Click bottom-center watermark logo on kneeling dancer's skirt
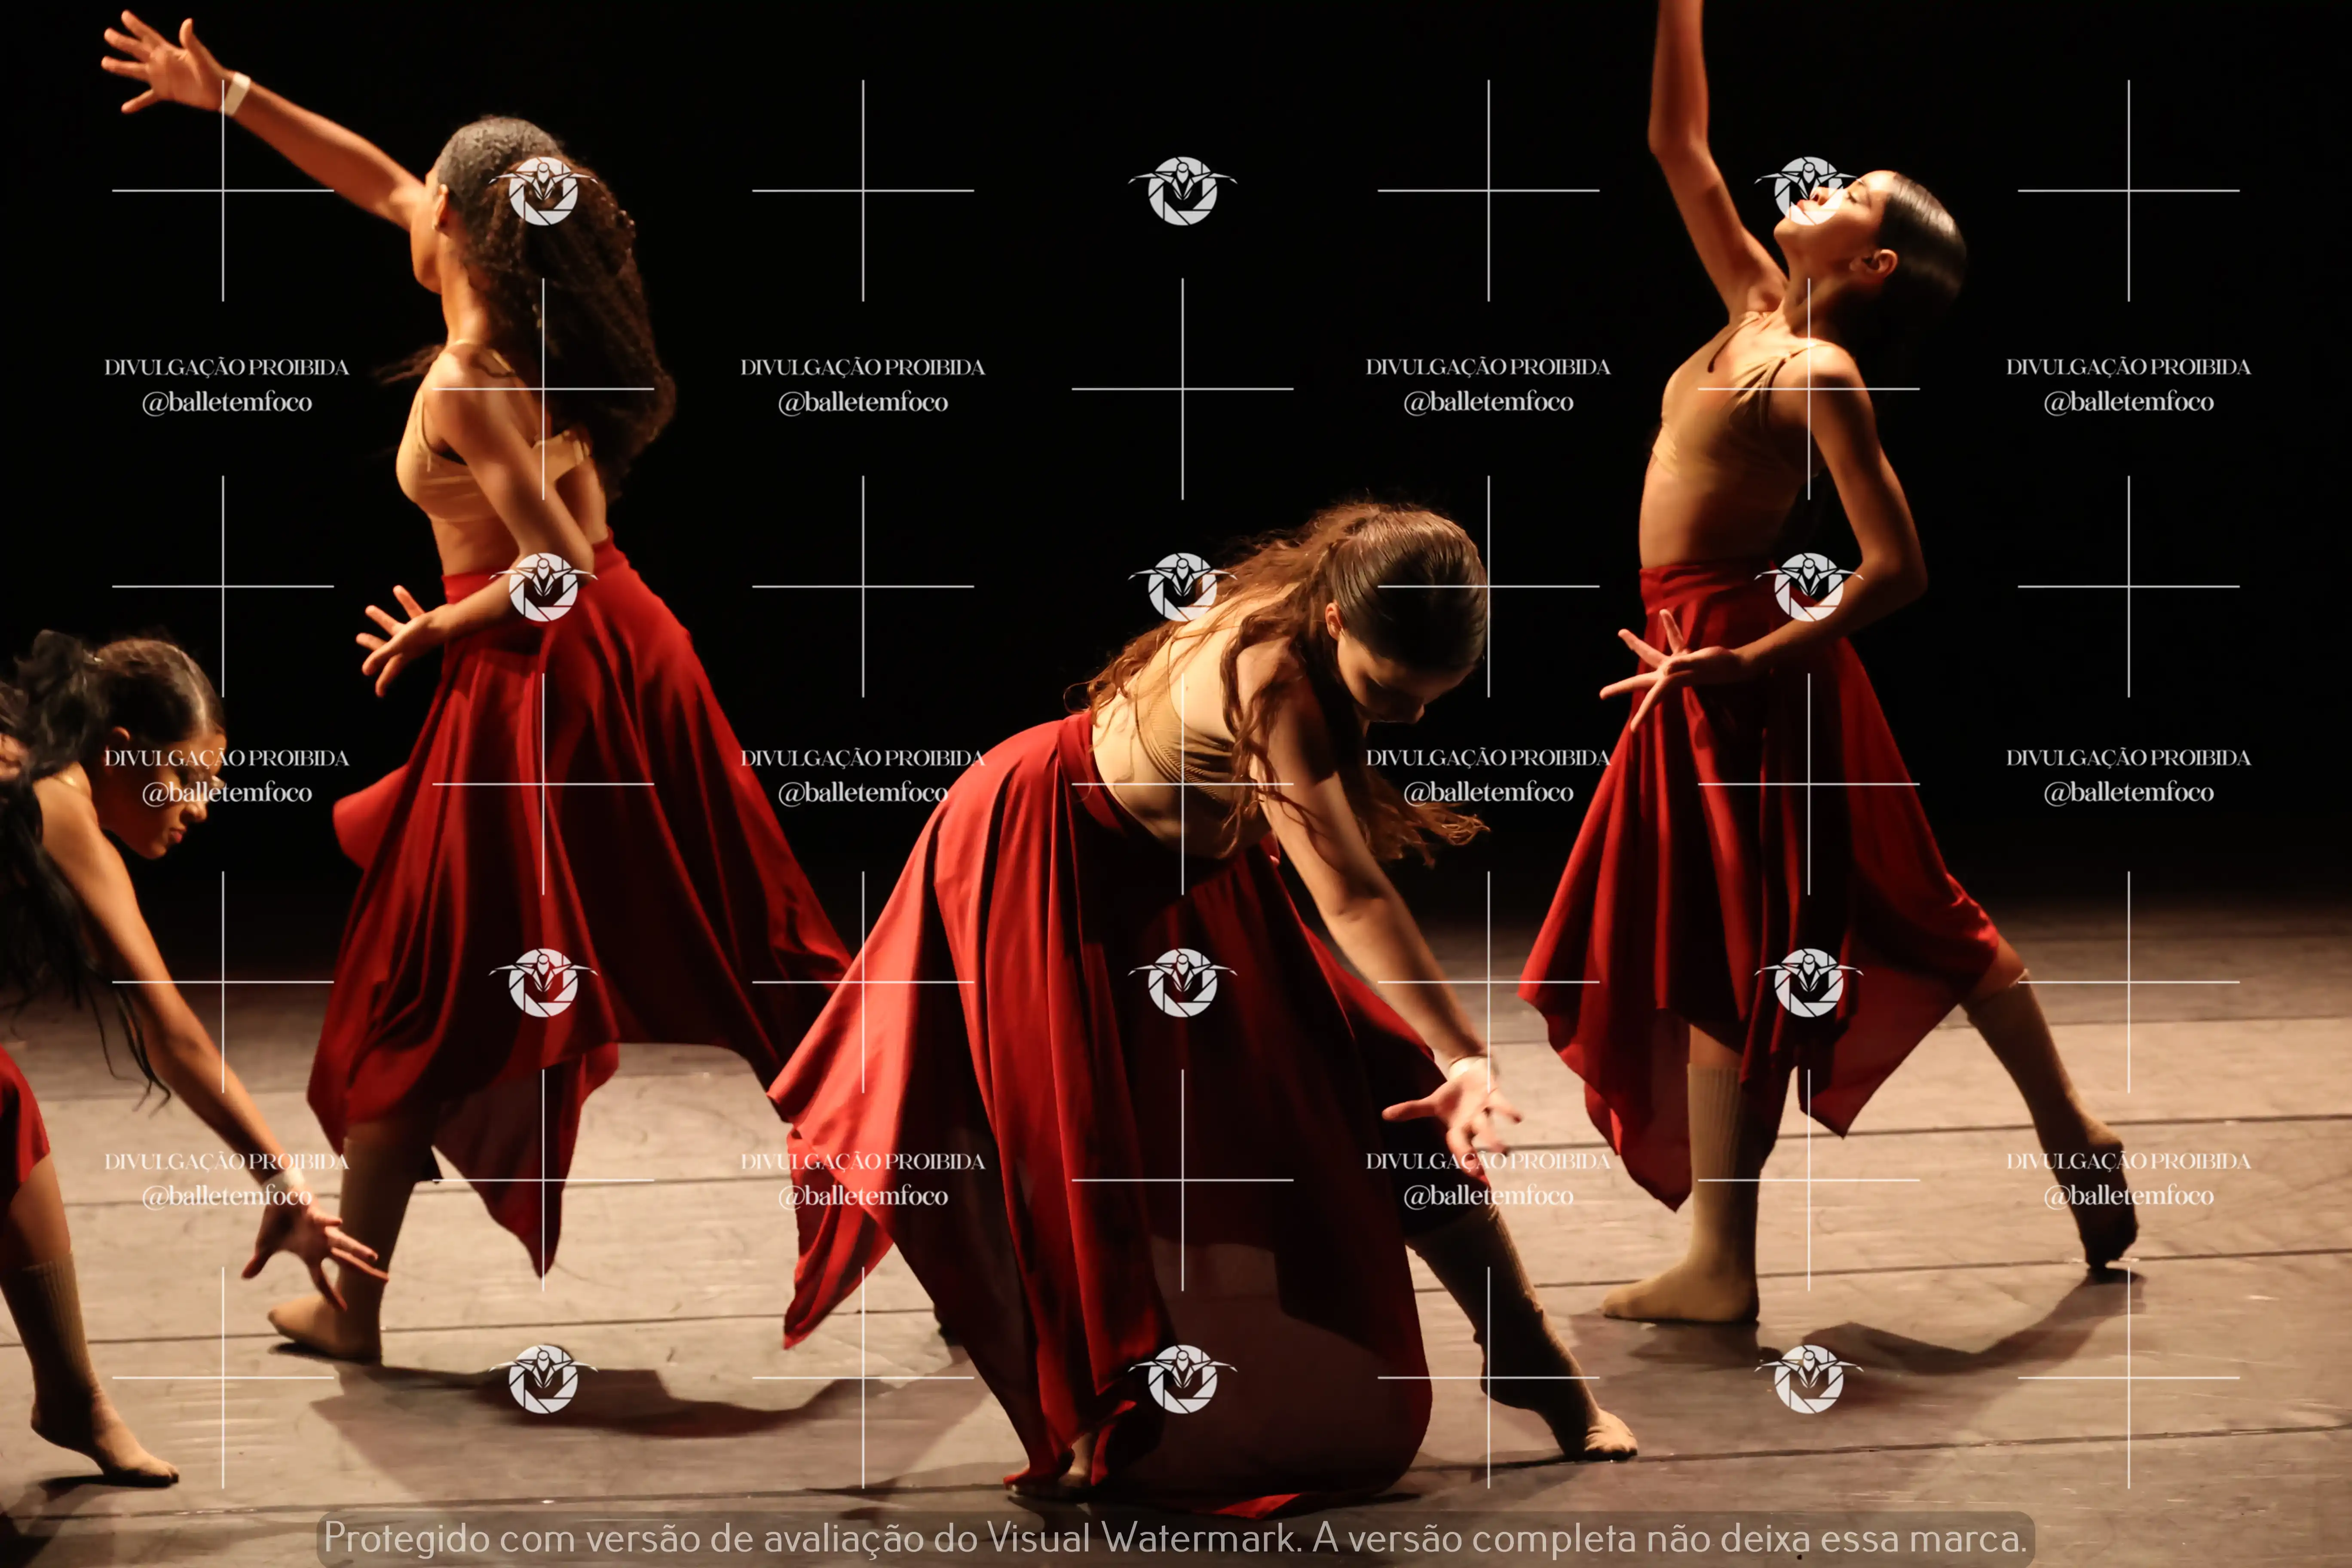Viewport: 2352px width, 1568px height. [1182, 1378]
